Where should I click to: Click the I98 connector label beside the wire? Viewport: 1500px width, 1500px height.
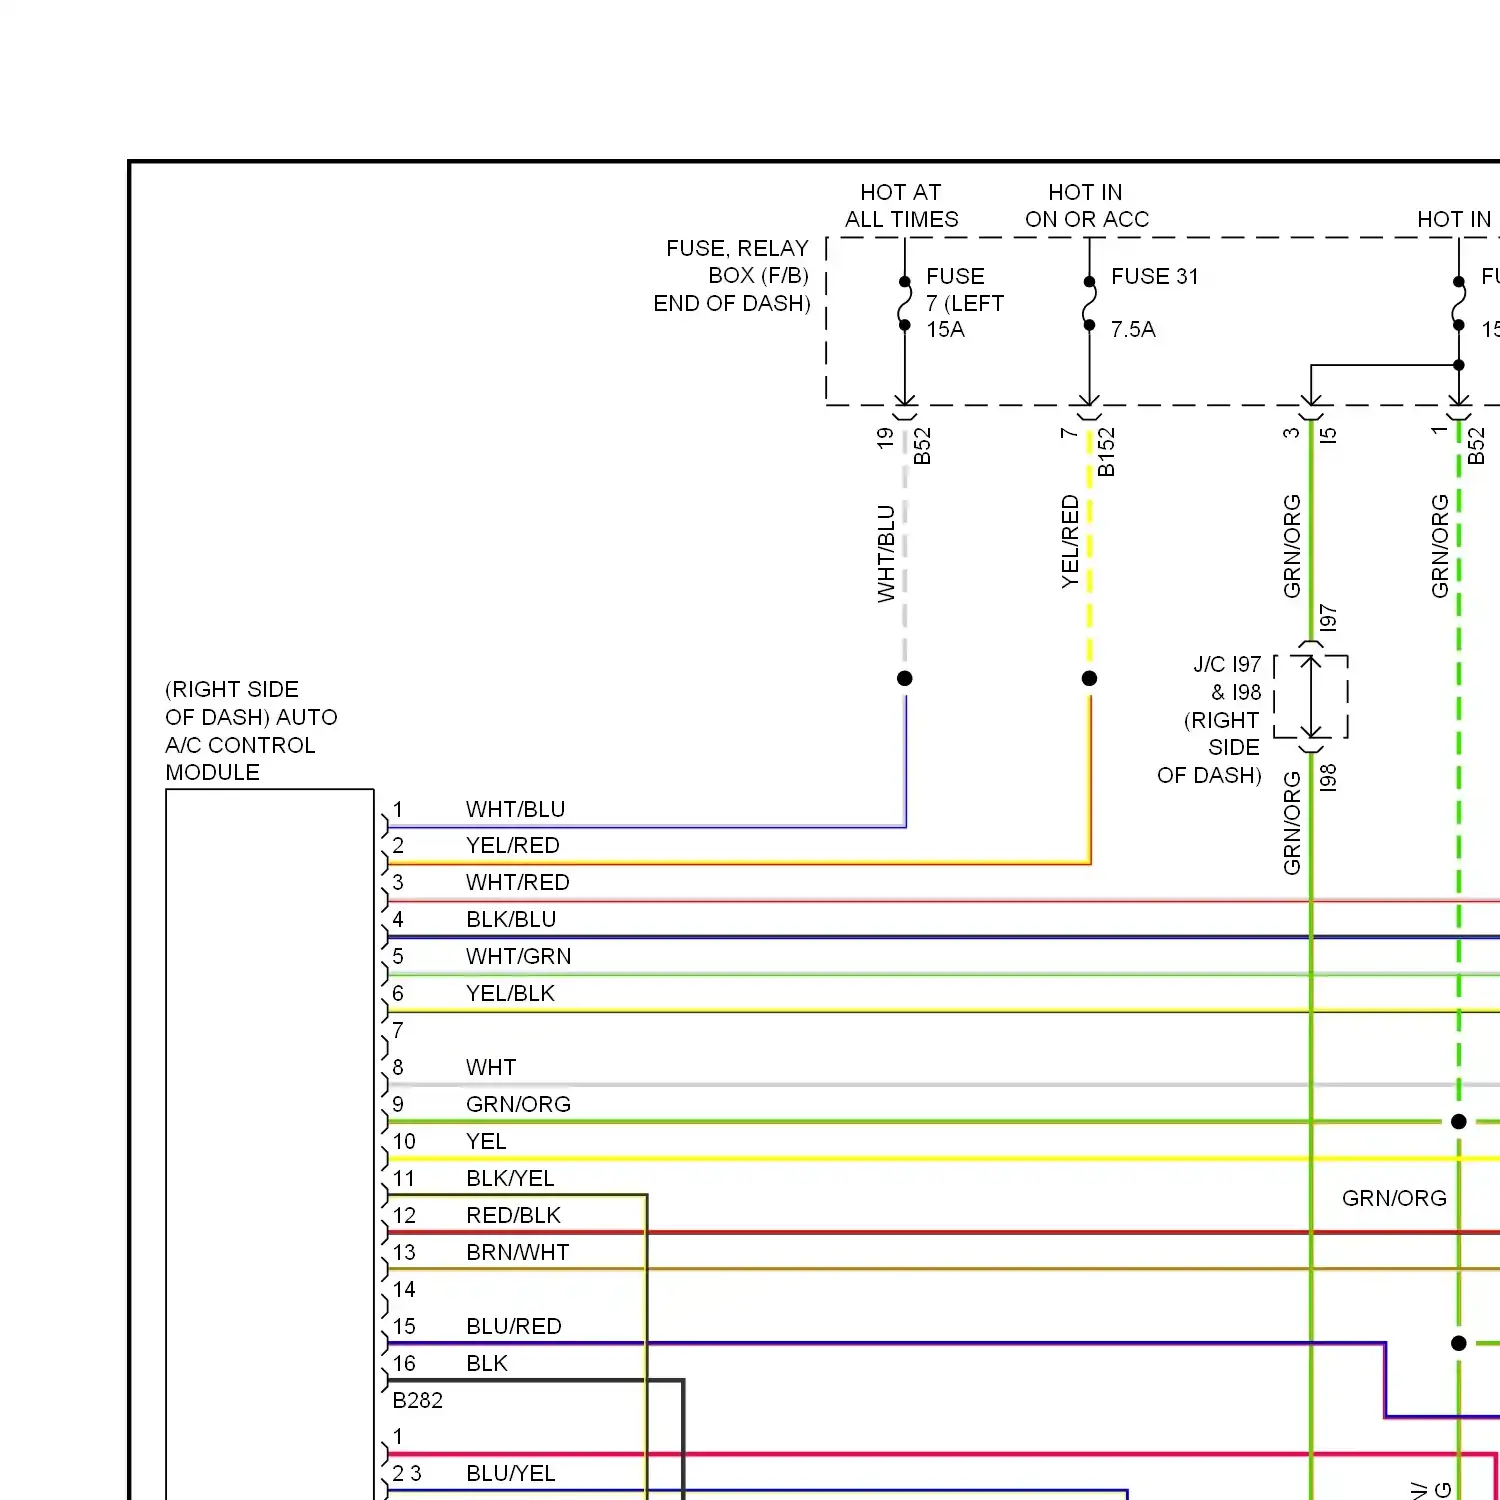[x=1328, y=778]
